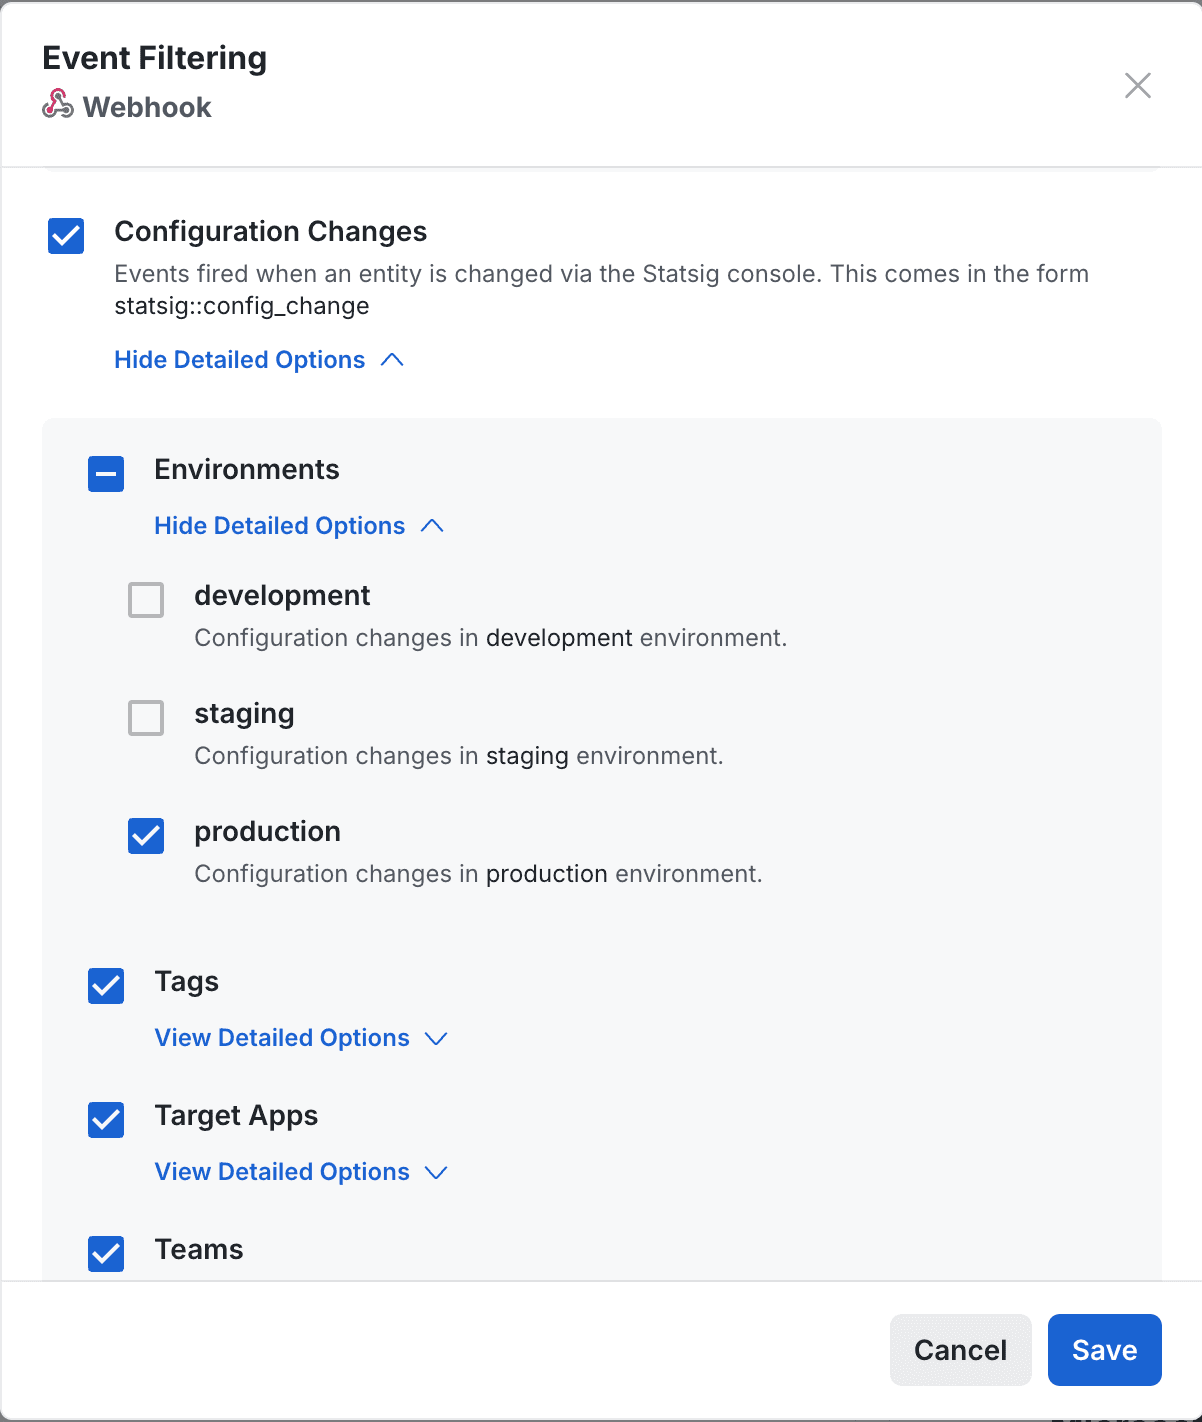The image size is (1202, 1422).
Task: Collapse Configuration Changes detailed options
Action: point(240,359)
